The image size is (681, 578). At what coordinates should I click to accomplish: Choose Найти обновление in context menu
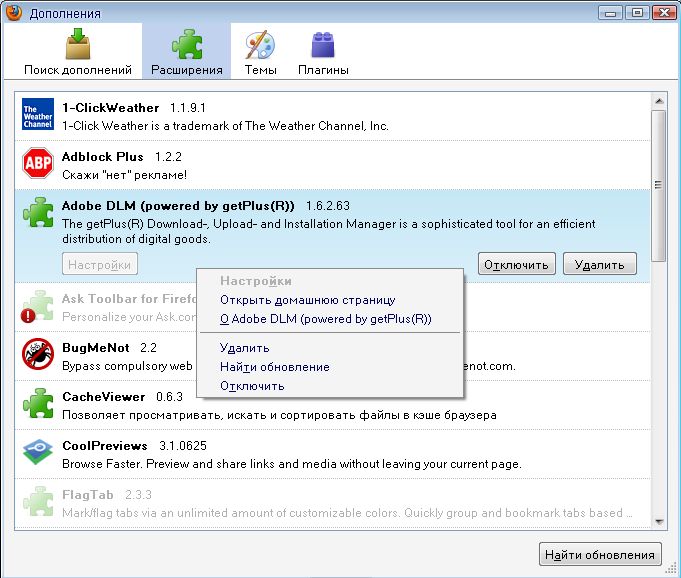[330, 367]
